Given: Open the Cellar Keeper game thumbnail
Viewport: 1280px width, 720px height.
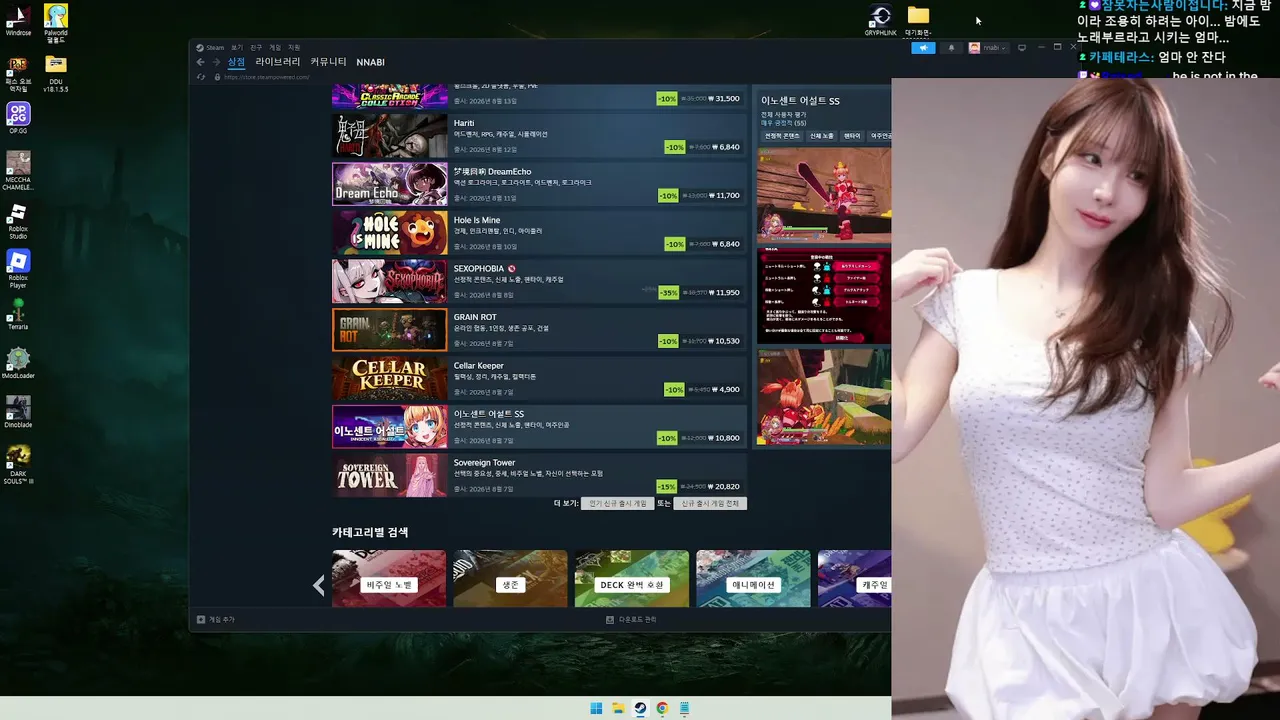Looking at the screenshot, I should 389,378.
